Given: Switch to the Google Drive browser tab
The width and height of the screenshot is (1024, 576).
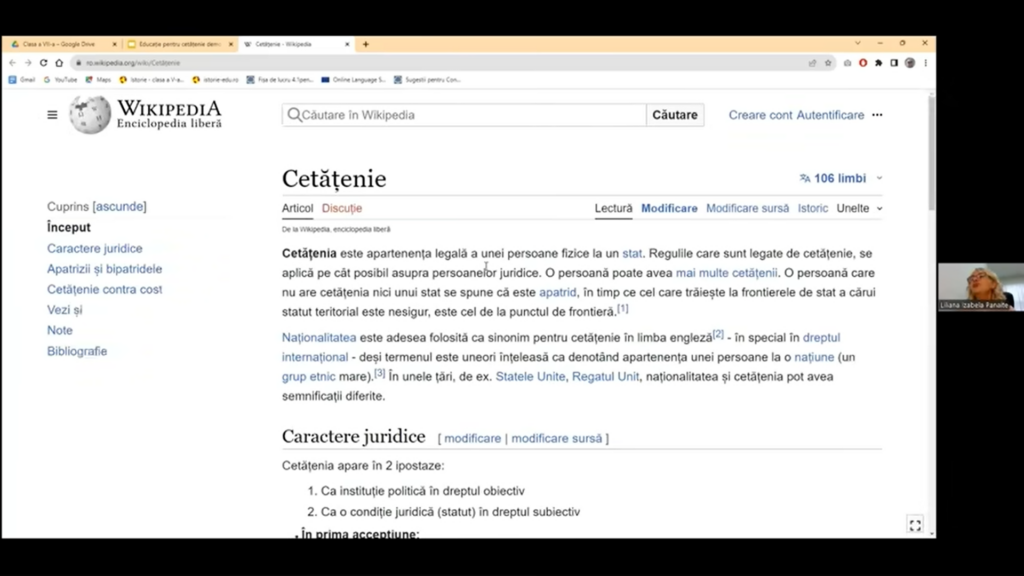Looking at the screenshot, I should (x=60, y=44).
